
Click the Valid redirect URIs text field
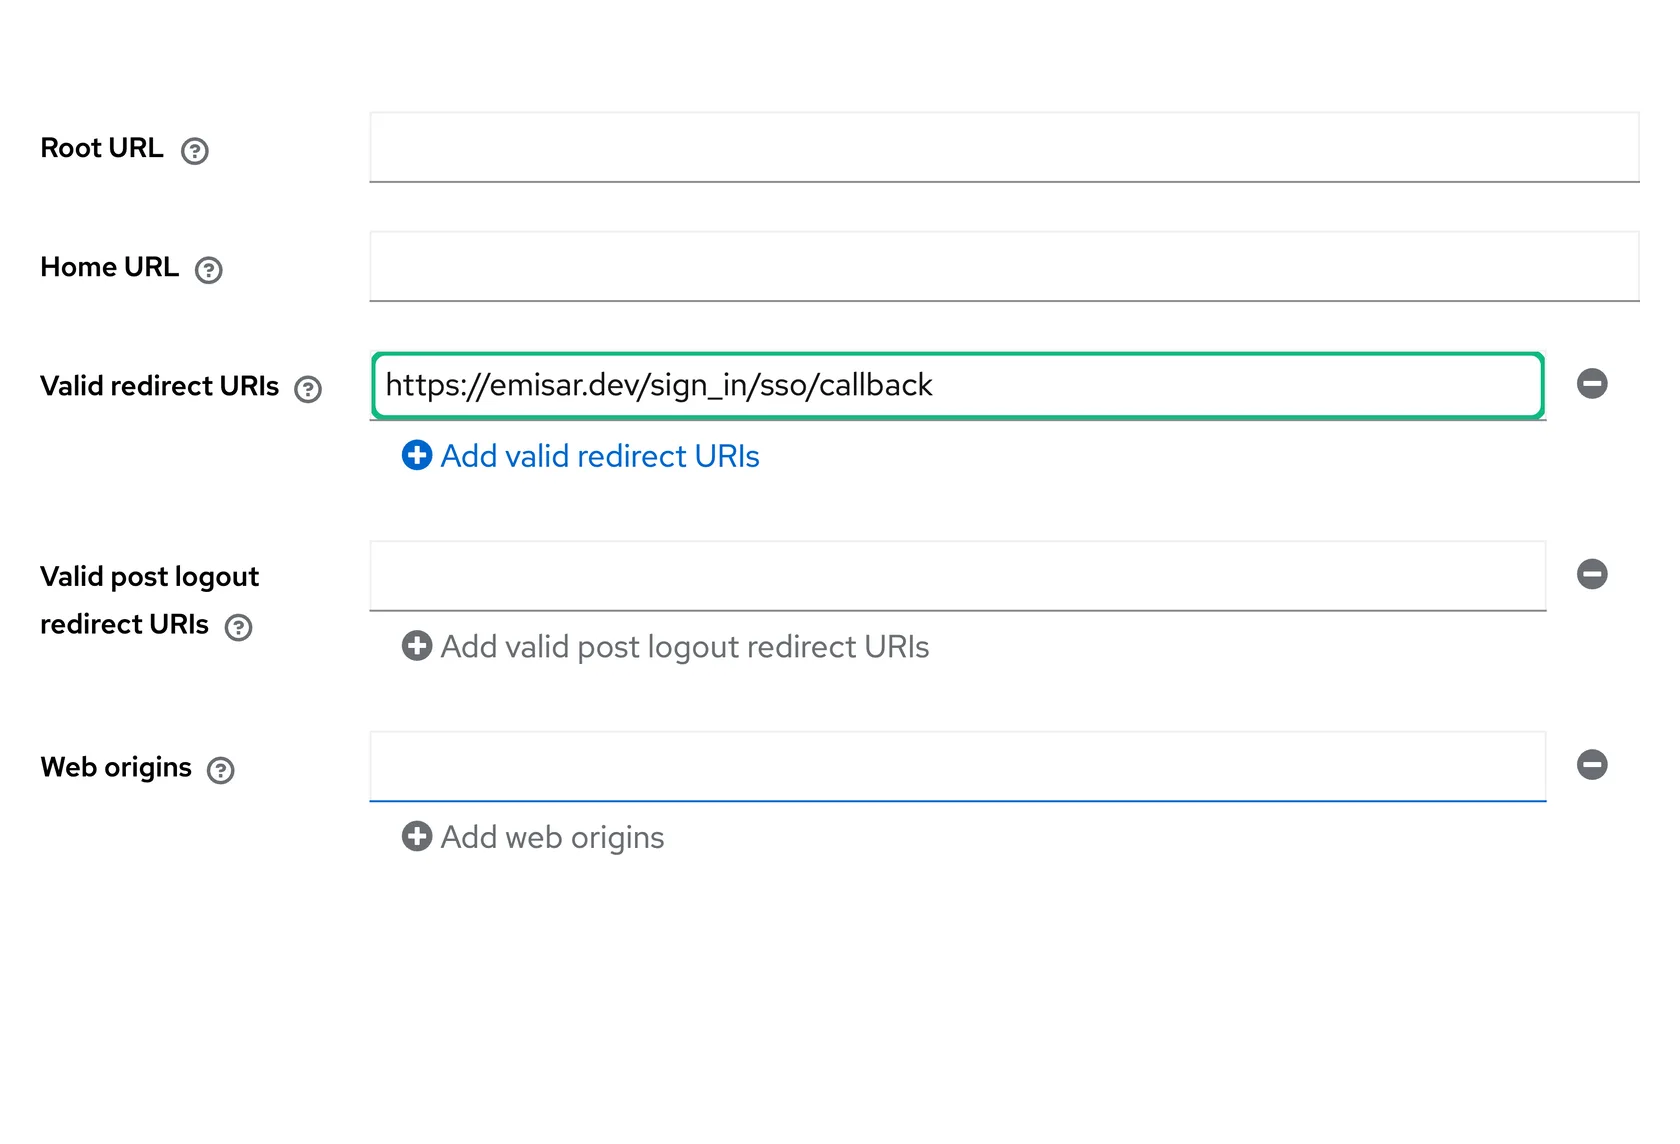958,385
